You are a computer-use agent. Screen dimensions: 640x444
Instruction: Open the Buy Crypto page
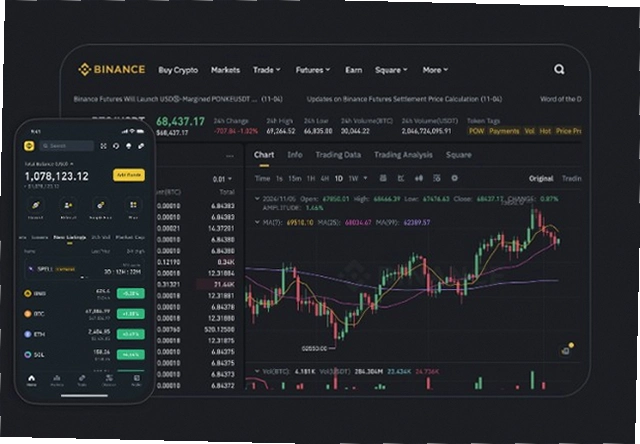pyautogui.click(x=178, y=70)
